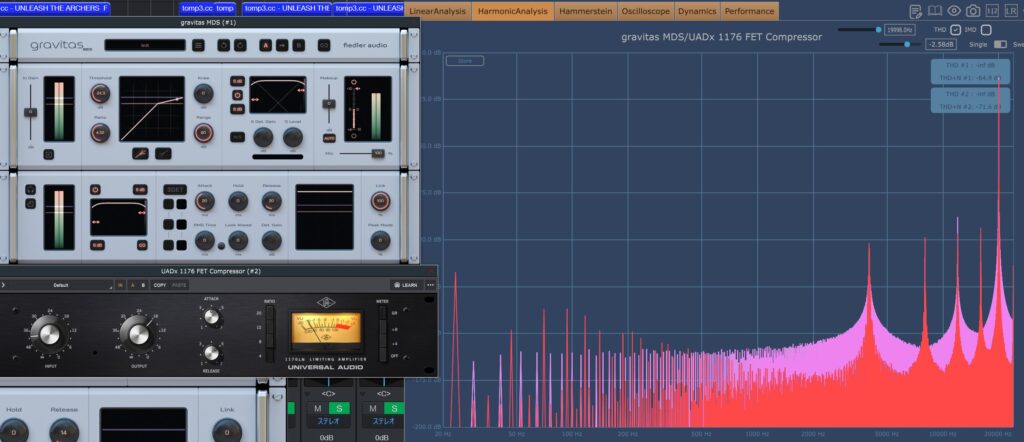Click the notes document icon

coord(915,11)
